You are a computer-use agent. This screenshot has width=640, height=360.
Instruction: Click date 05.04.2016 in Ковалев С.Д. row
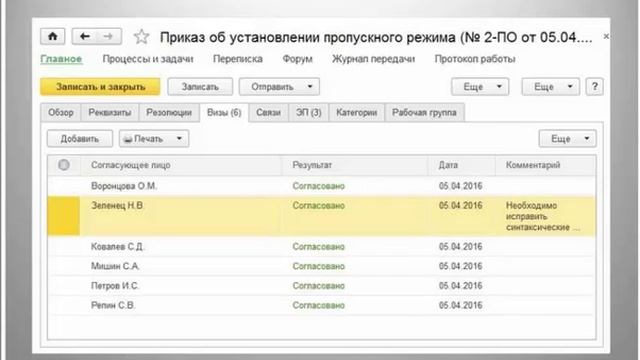(460, 247)
